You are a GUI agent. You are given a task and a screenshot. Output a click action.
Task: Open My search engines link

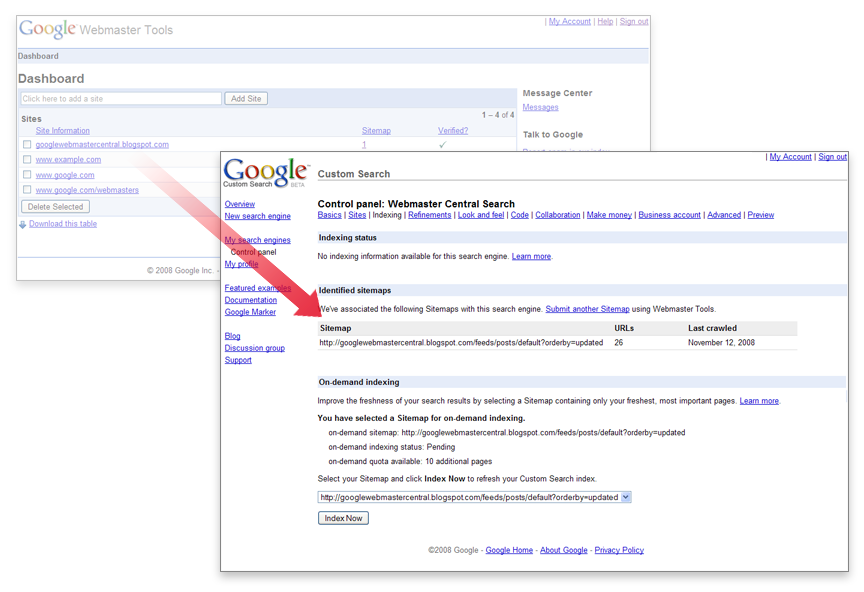[257, 240]
